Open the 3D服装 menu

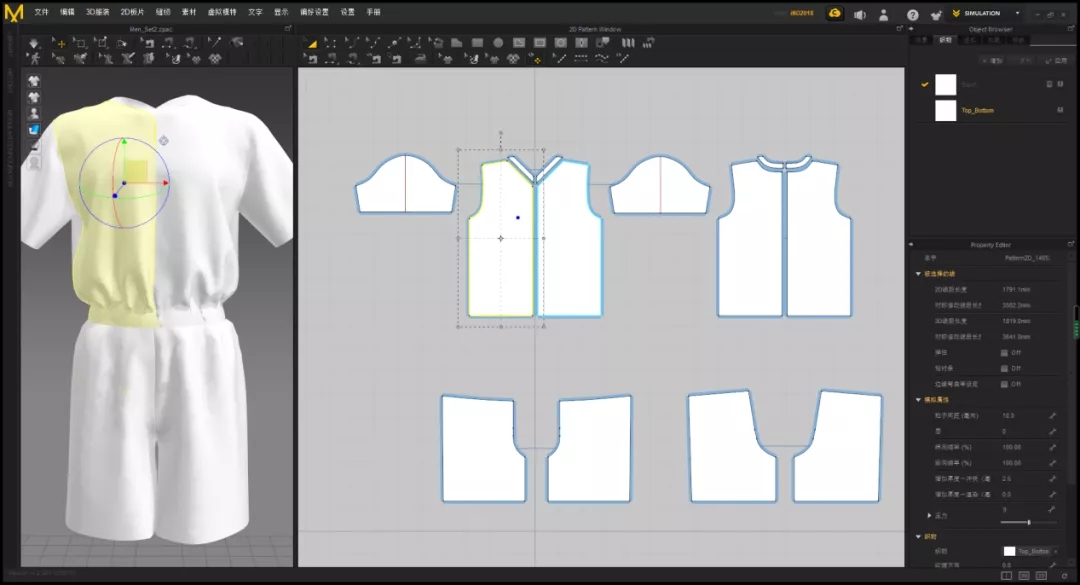point(97,13)
